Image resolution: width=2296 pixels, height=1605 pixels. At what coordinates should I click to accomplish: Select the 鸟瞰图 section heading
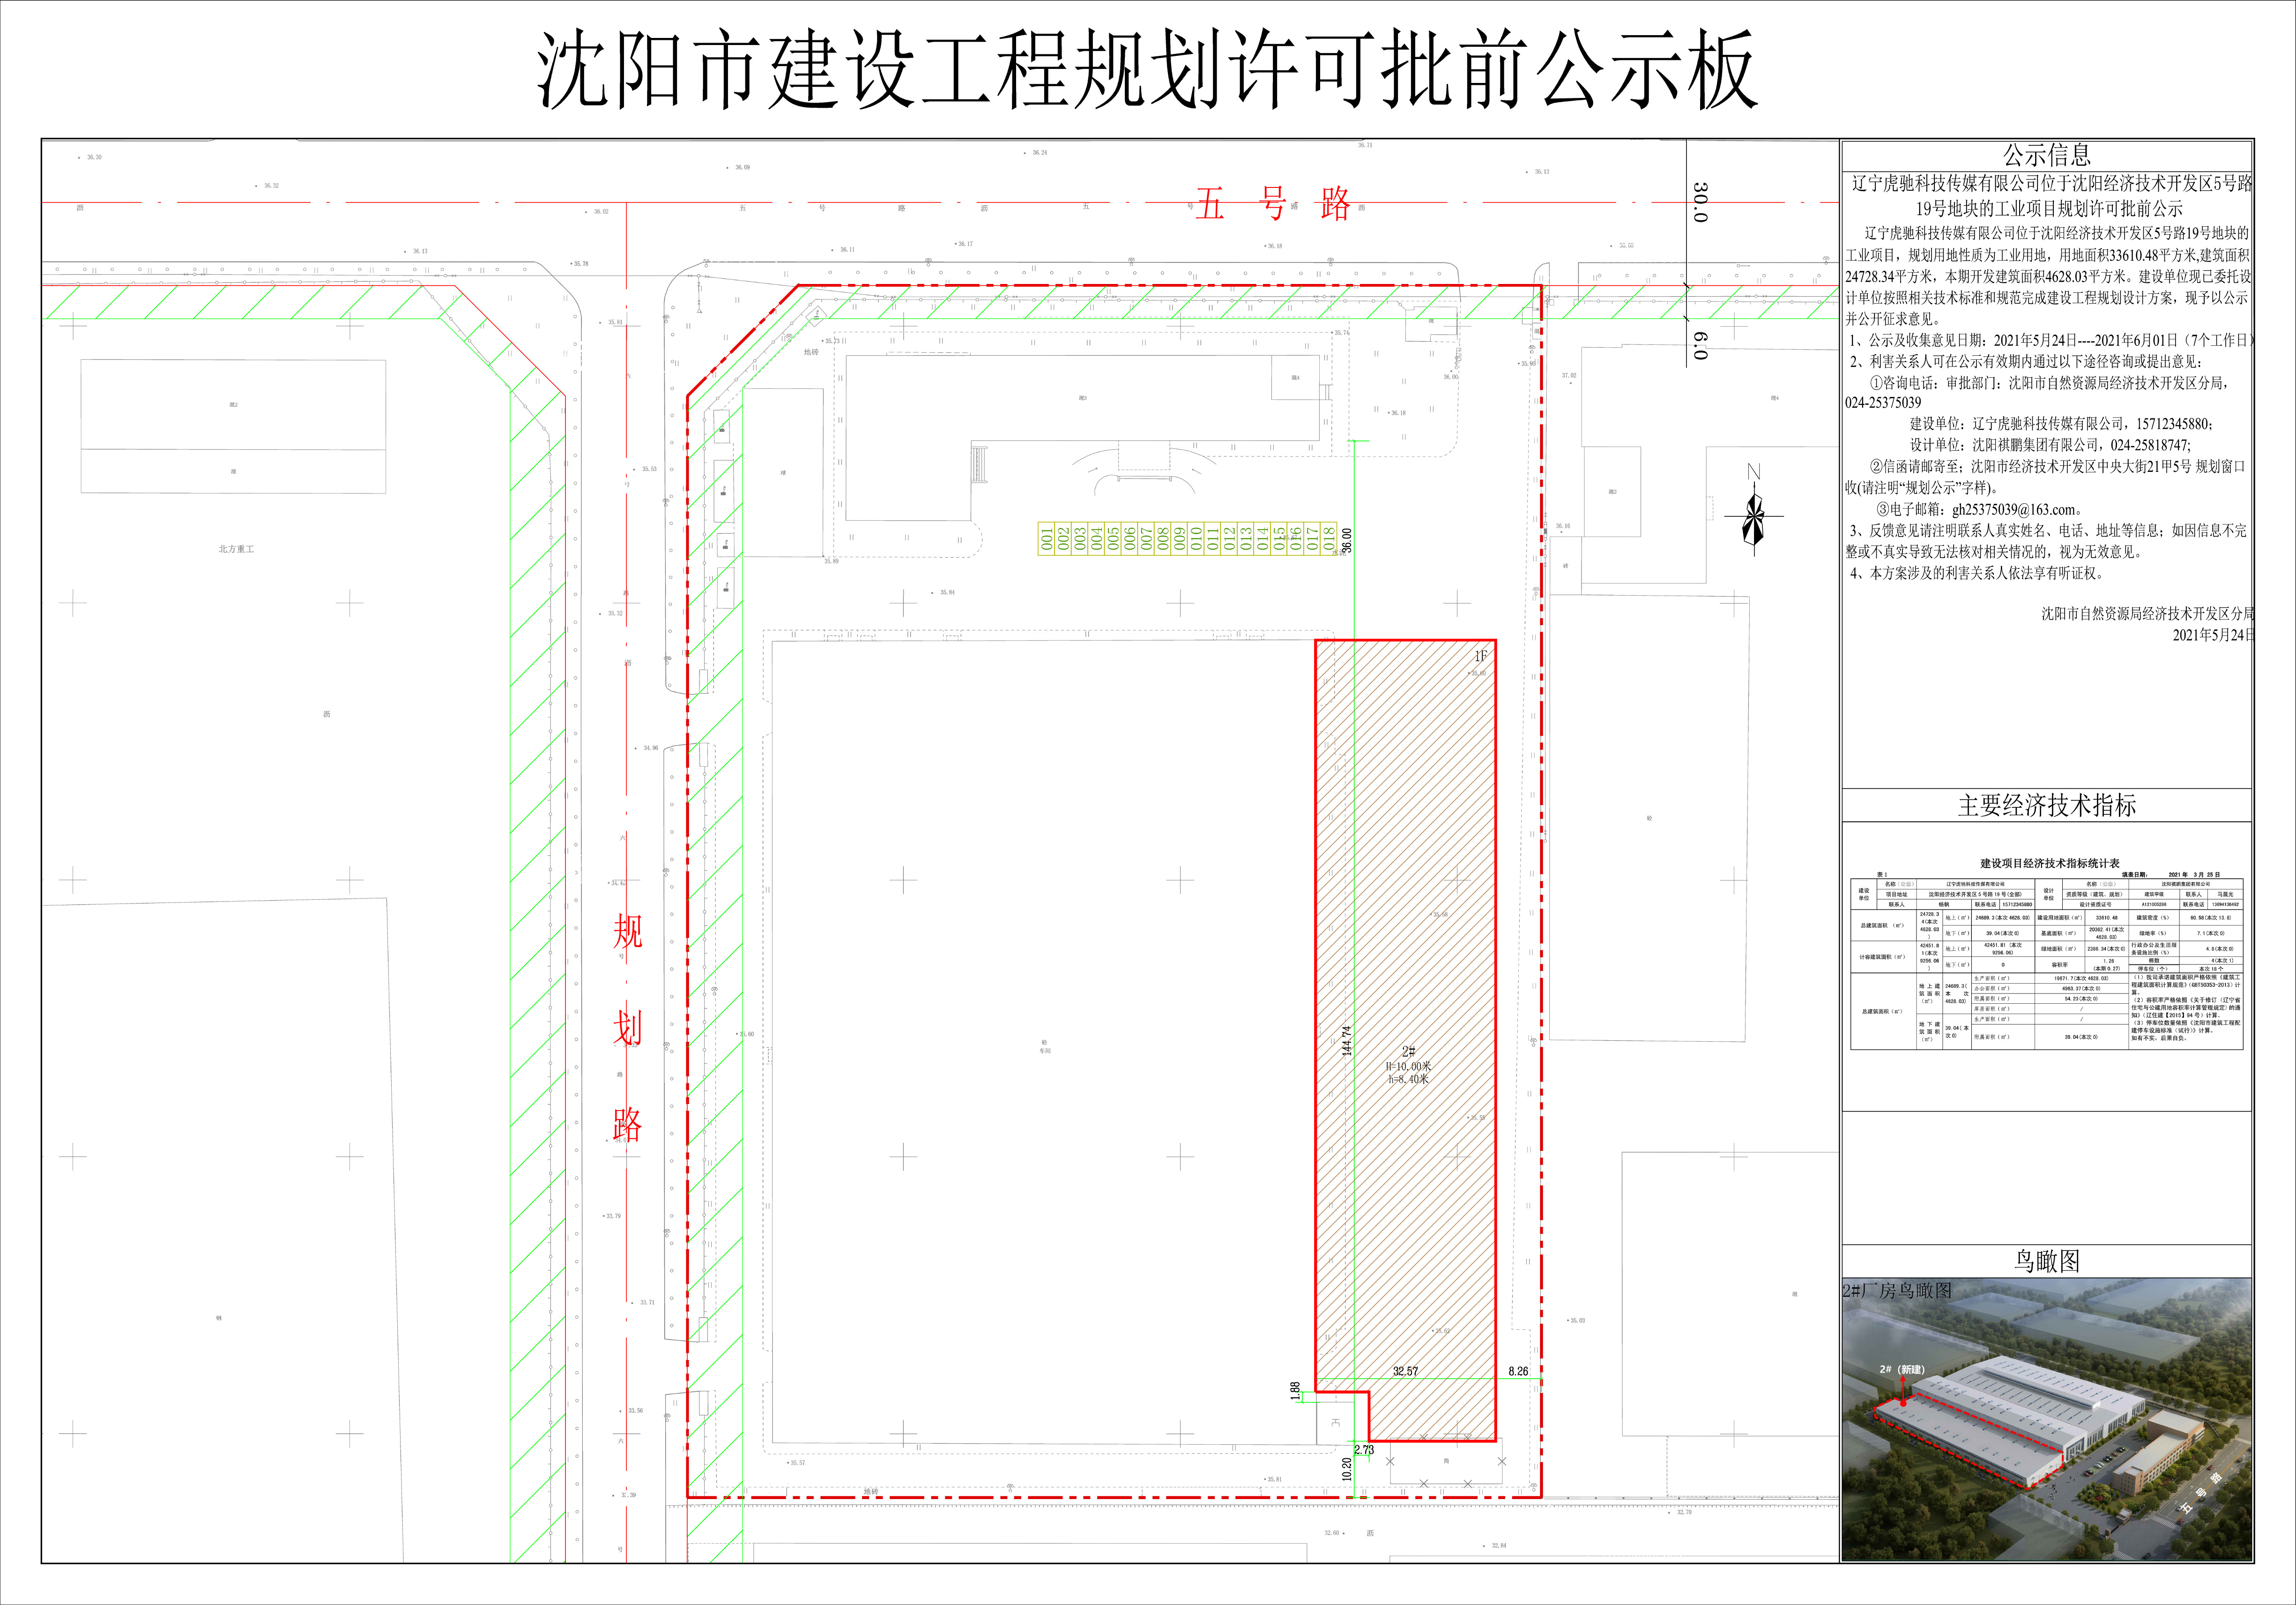click(2046, 1261)
